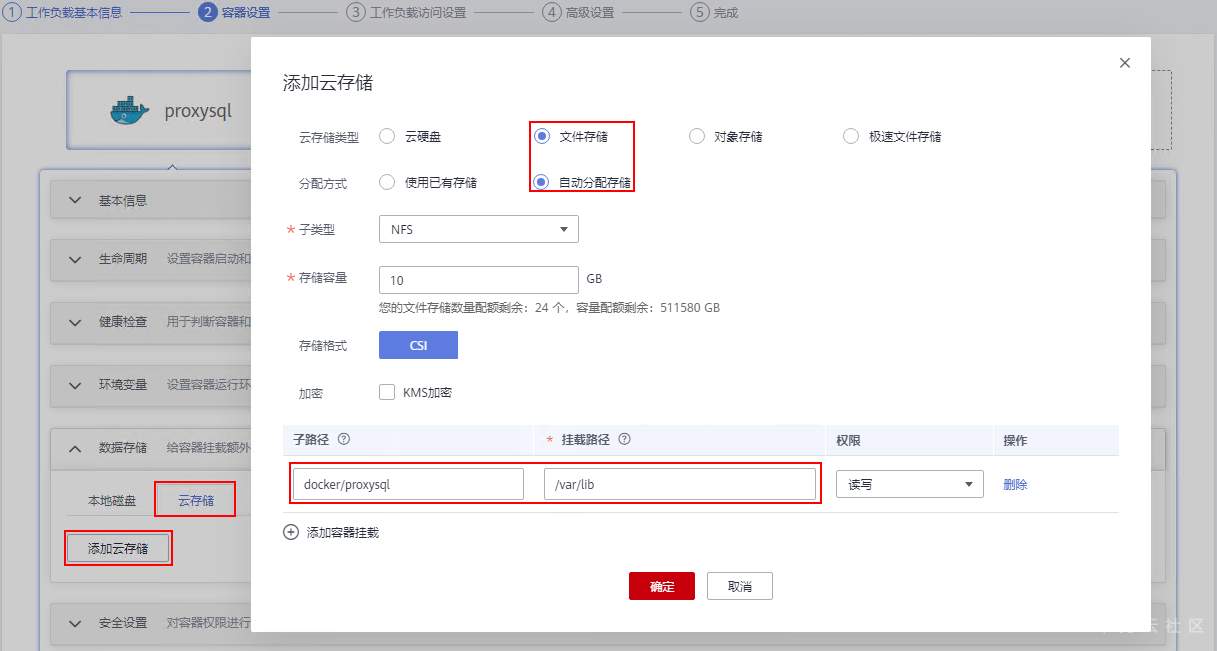Screen dimensions: 1217x651
Task: Select the proxysql container card
Action: pos(158,110)
